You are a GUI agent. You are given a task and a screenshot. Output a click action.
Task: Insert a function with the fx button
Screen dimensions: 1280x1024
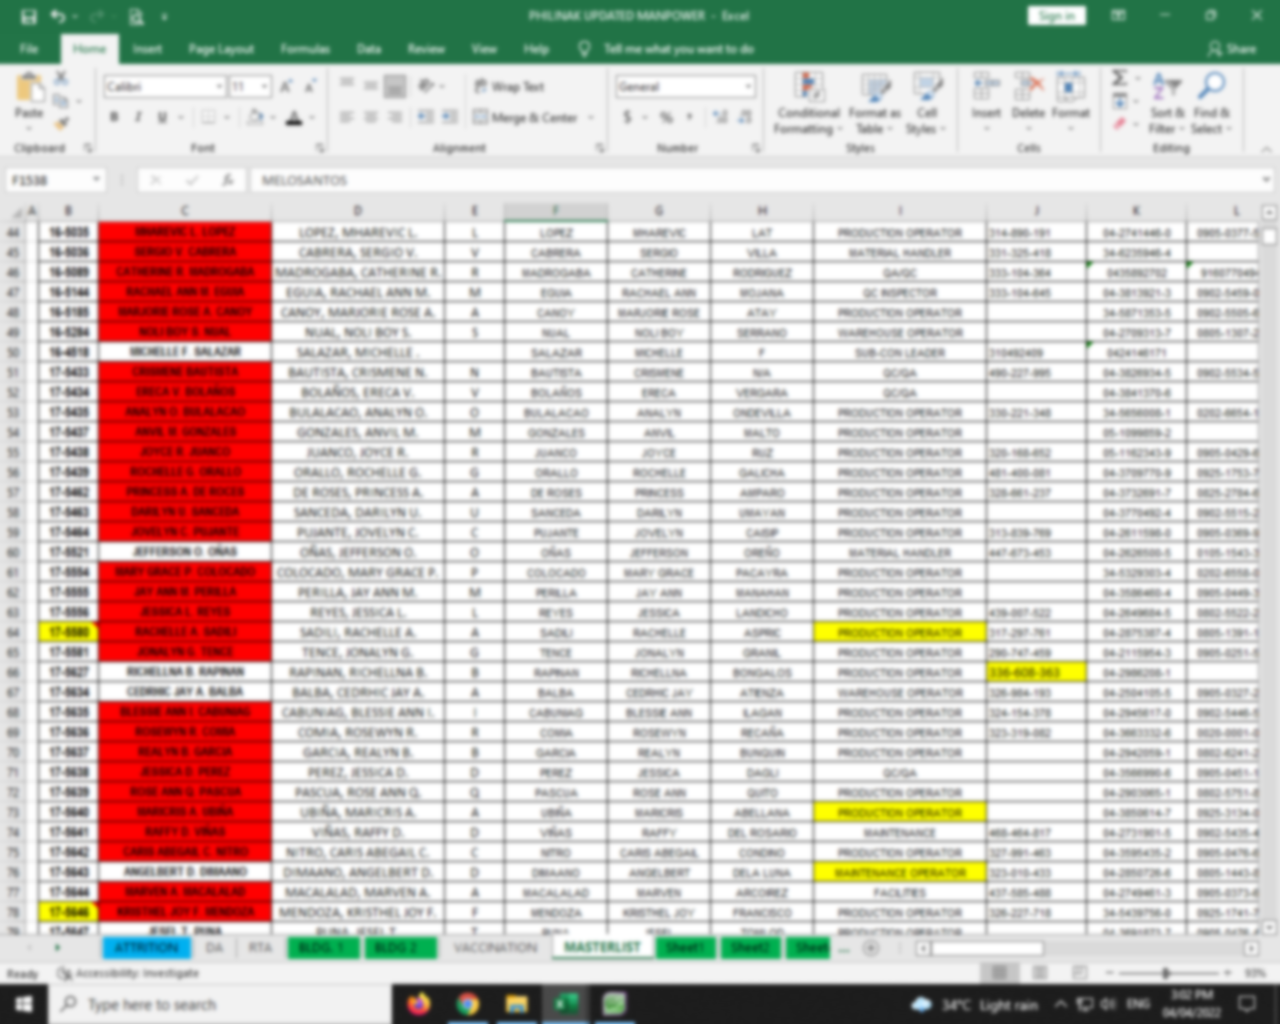(x=228, y=180)
